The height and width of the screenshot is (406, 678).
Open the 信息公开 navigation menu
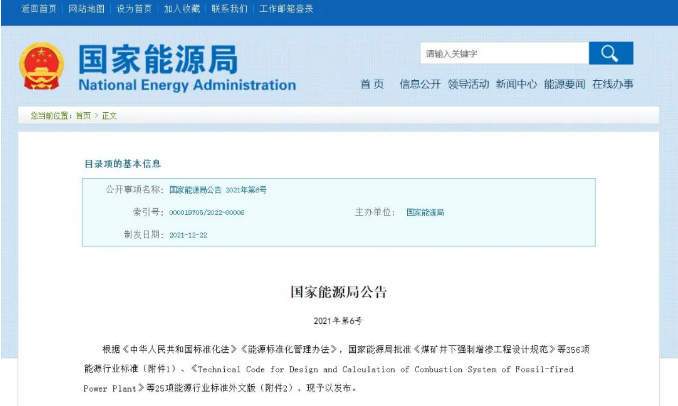[419, 84]
